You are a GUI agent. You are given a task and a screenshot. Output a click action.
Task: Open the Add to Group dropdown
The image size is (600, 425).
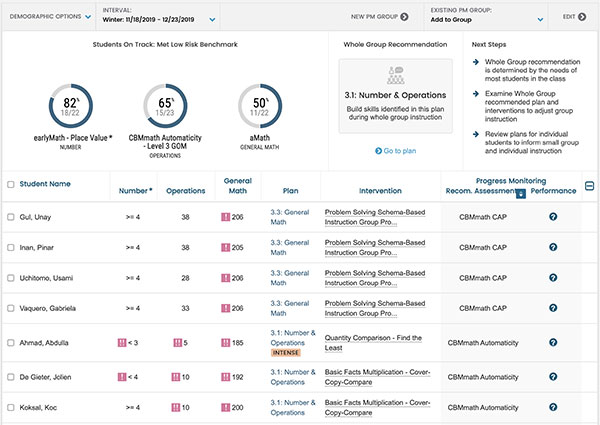pyautogui.click(x=540, y=18)
